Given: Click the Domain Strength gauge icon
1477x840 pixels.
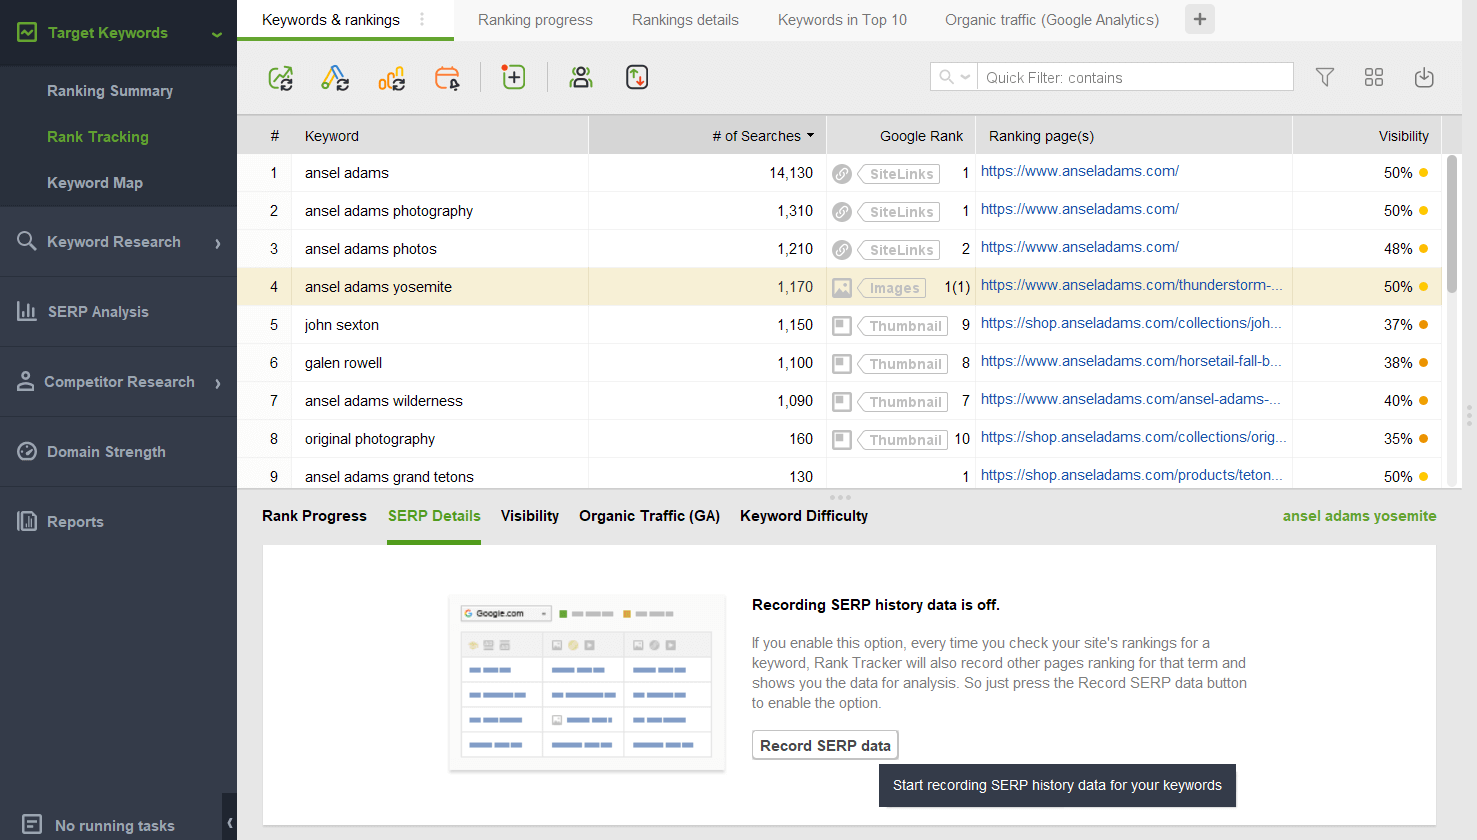Looking at the screenshot, I should [27, 451].
